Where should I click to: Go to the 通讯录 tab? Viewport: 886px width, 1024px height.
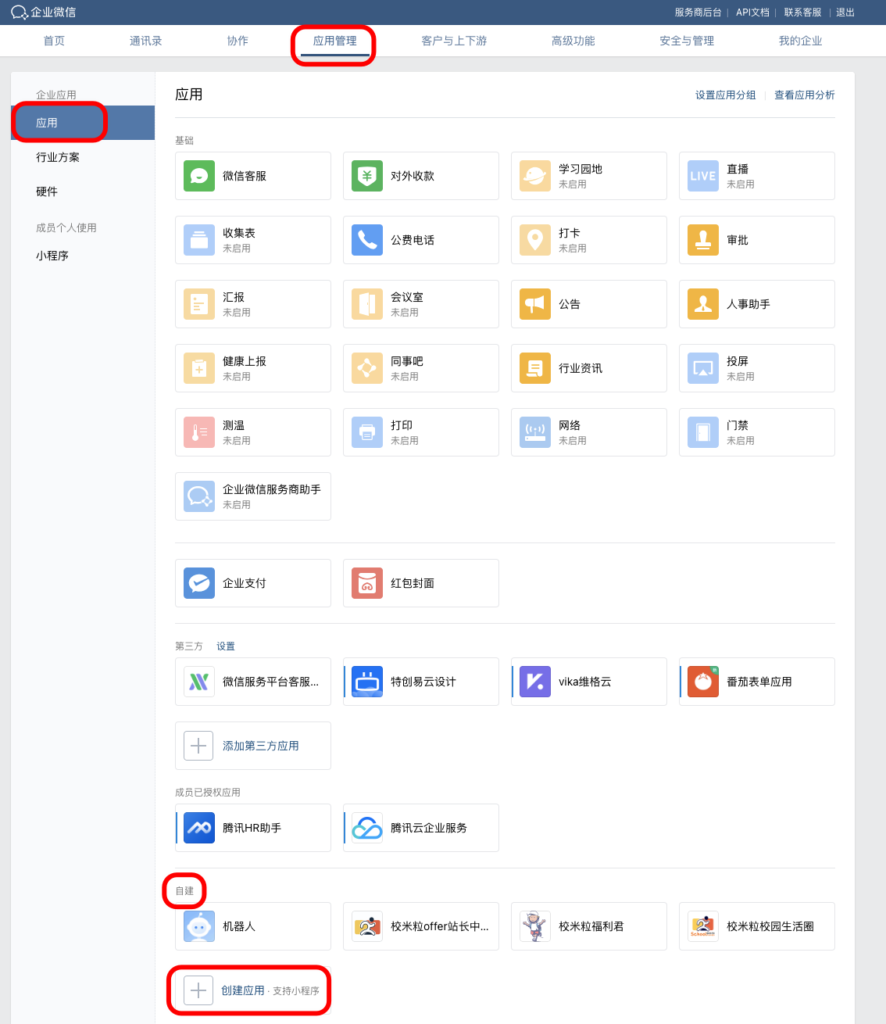coord(145,41)
